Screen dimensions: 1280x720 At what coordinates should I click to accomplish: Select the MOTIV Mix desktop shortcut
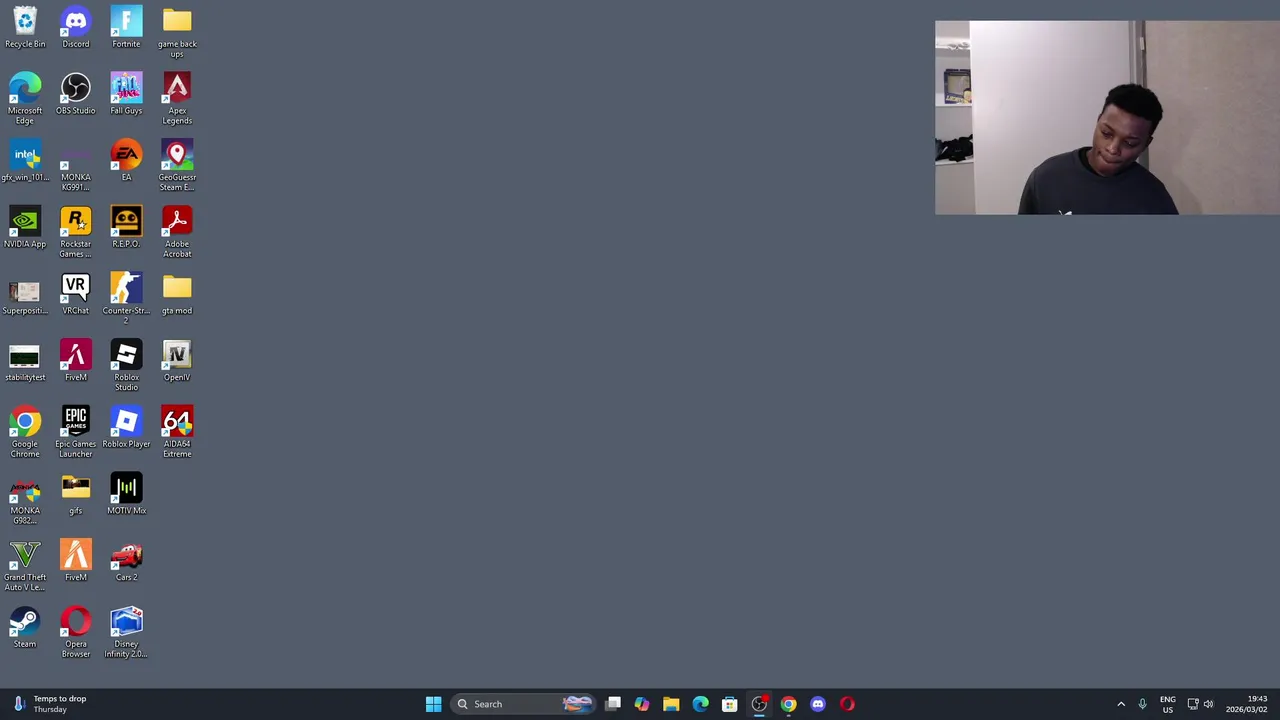coord(126,495)
